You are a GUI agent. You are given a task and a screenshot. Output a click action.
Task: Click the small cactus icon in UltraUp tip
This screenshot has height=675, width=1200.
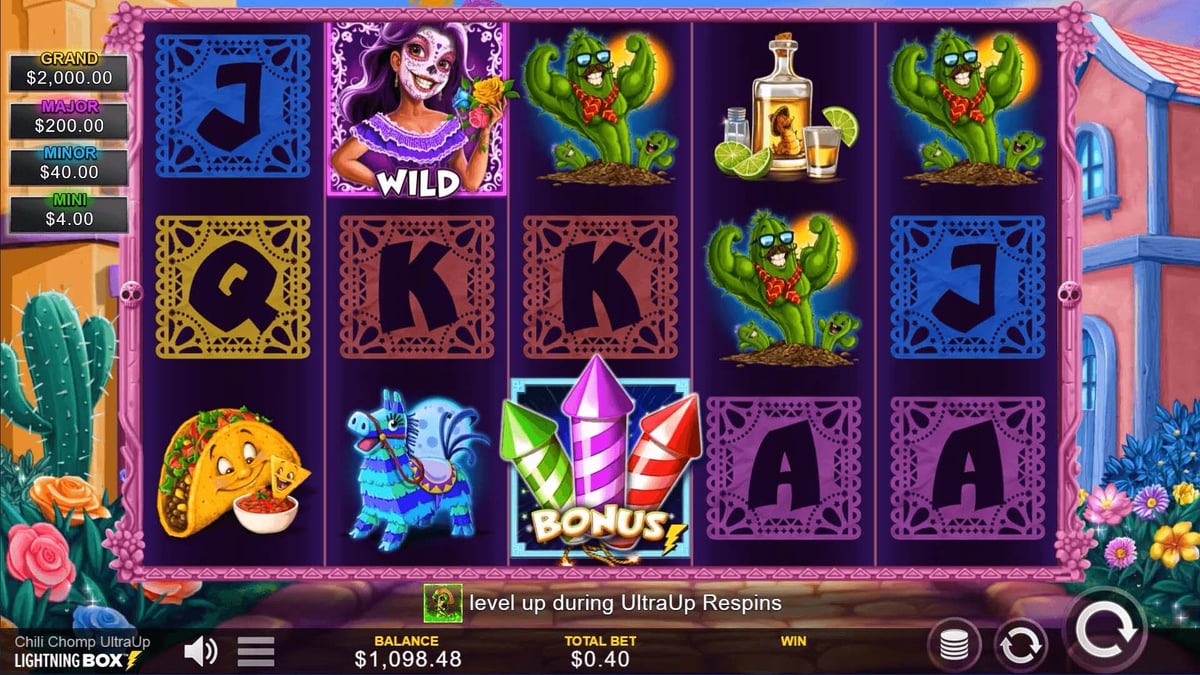(443, 603)
